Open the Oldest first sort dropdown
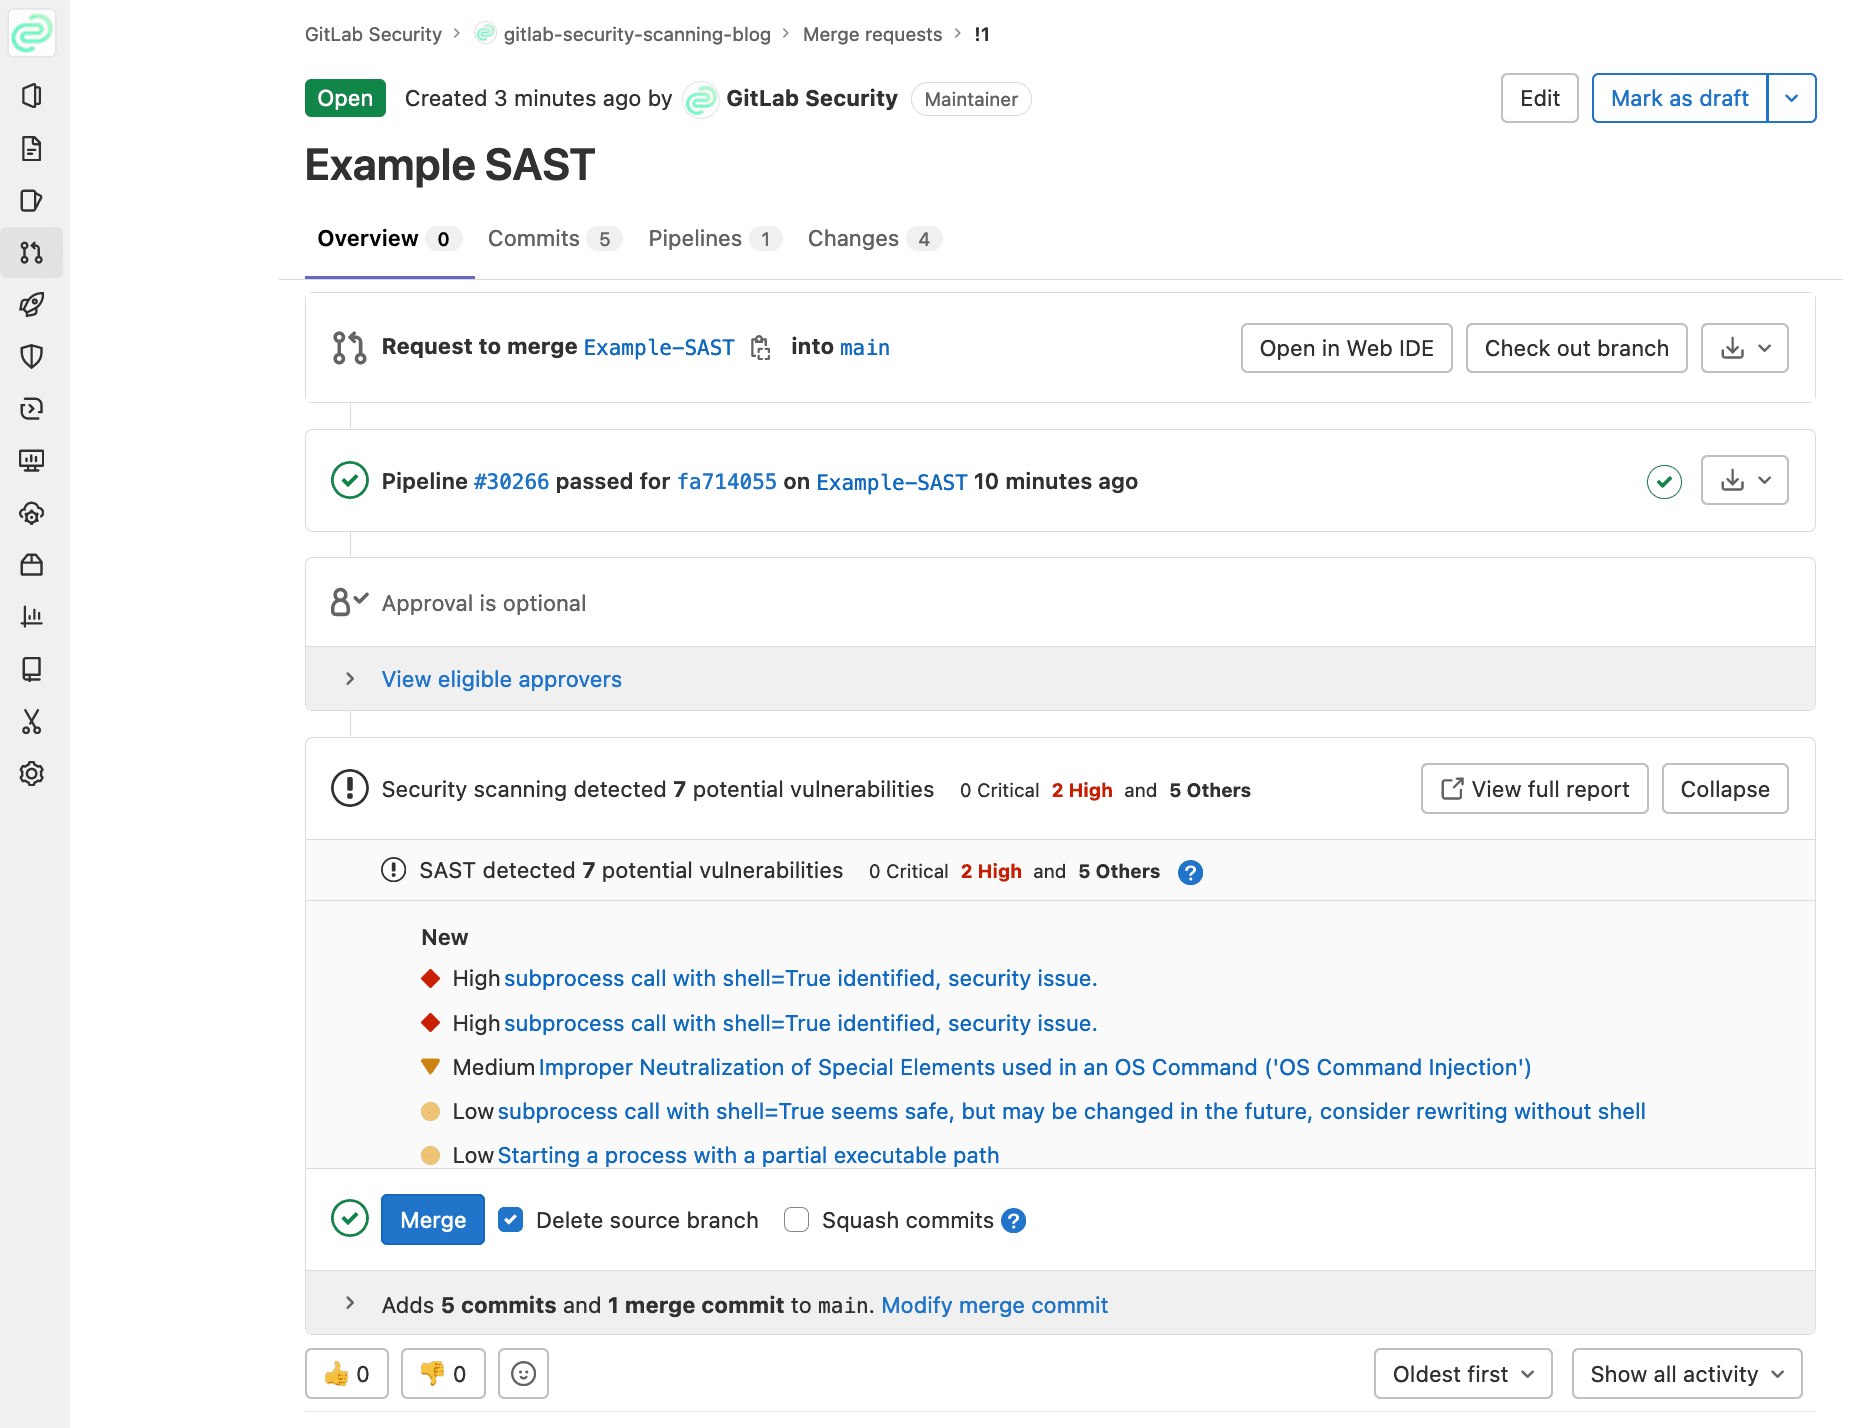 [x=1462, y=1374]
